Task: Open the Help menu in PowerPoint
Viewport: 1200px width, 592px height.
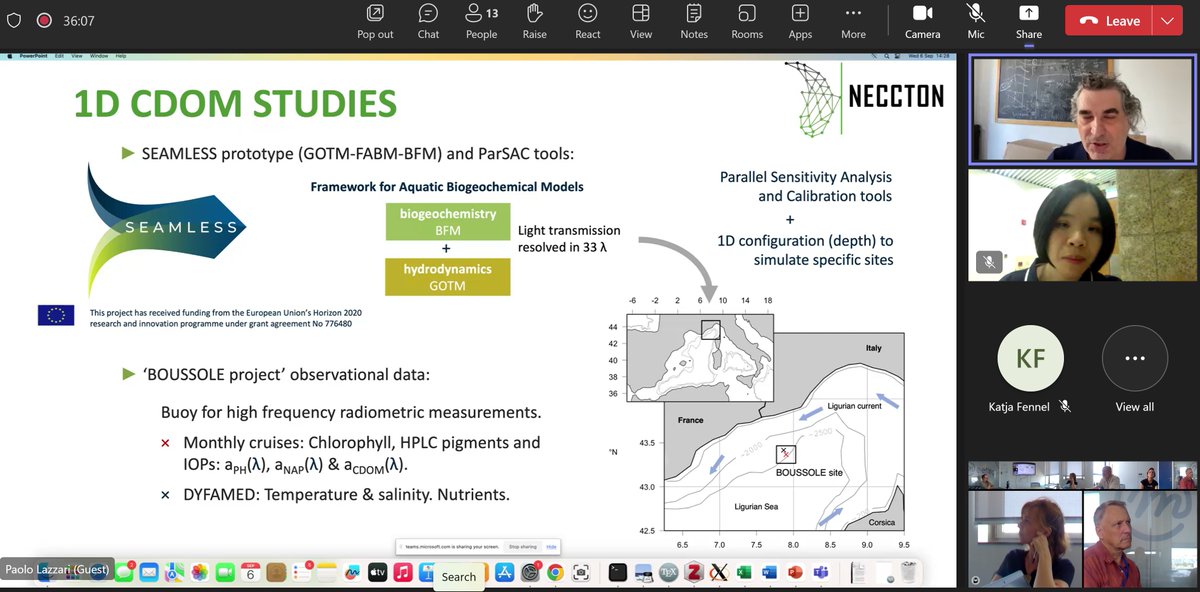Action: [x=121, y=56]
